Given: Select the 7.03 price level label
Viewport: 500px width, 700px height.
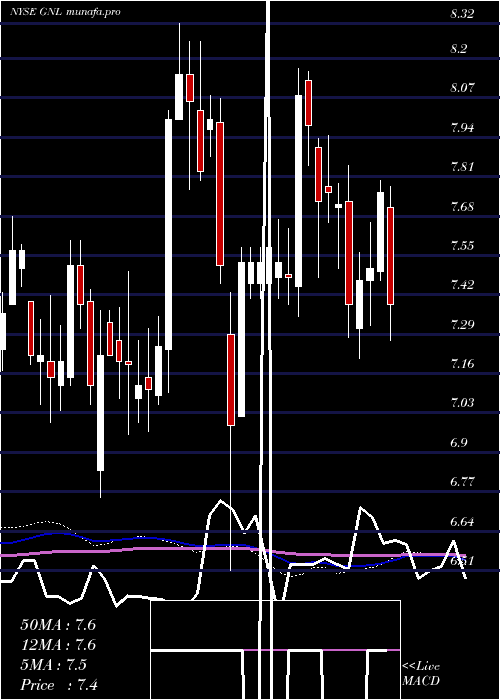Looking at the screenshot, I should (462, 403).
